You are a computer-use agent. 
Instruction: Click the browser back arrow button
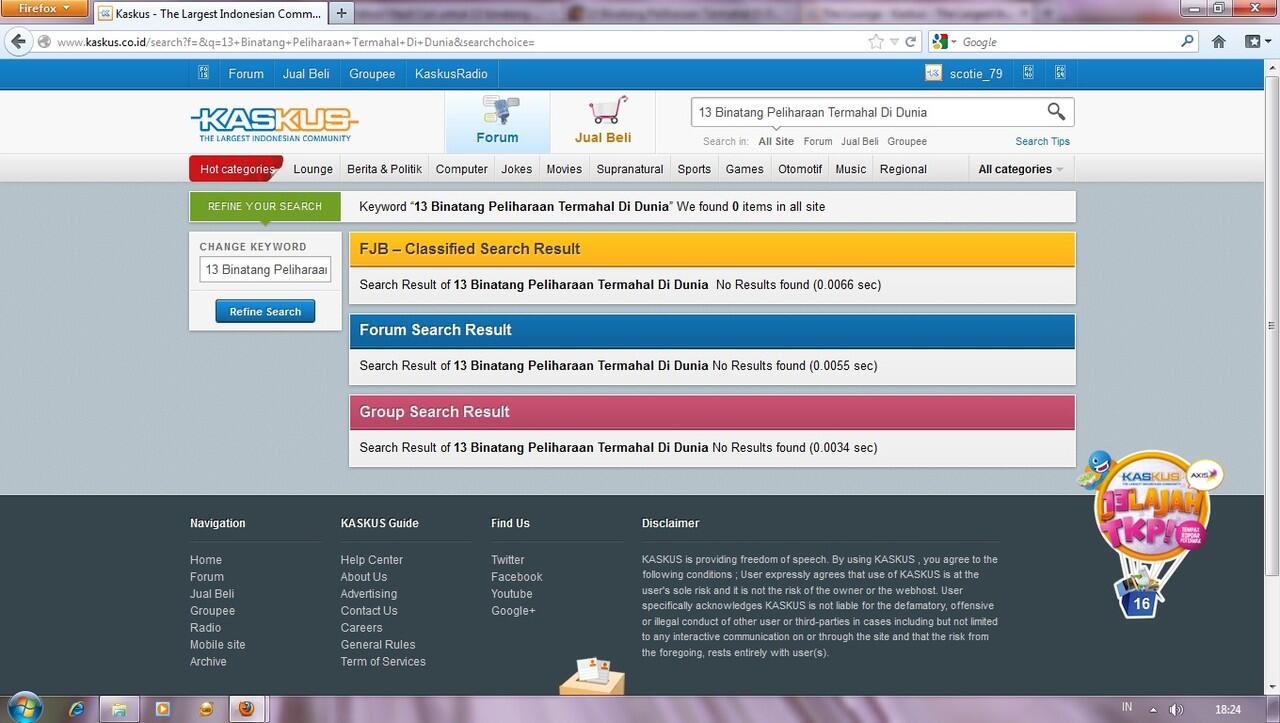click(18, 42)
